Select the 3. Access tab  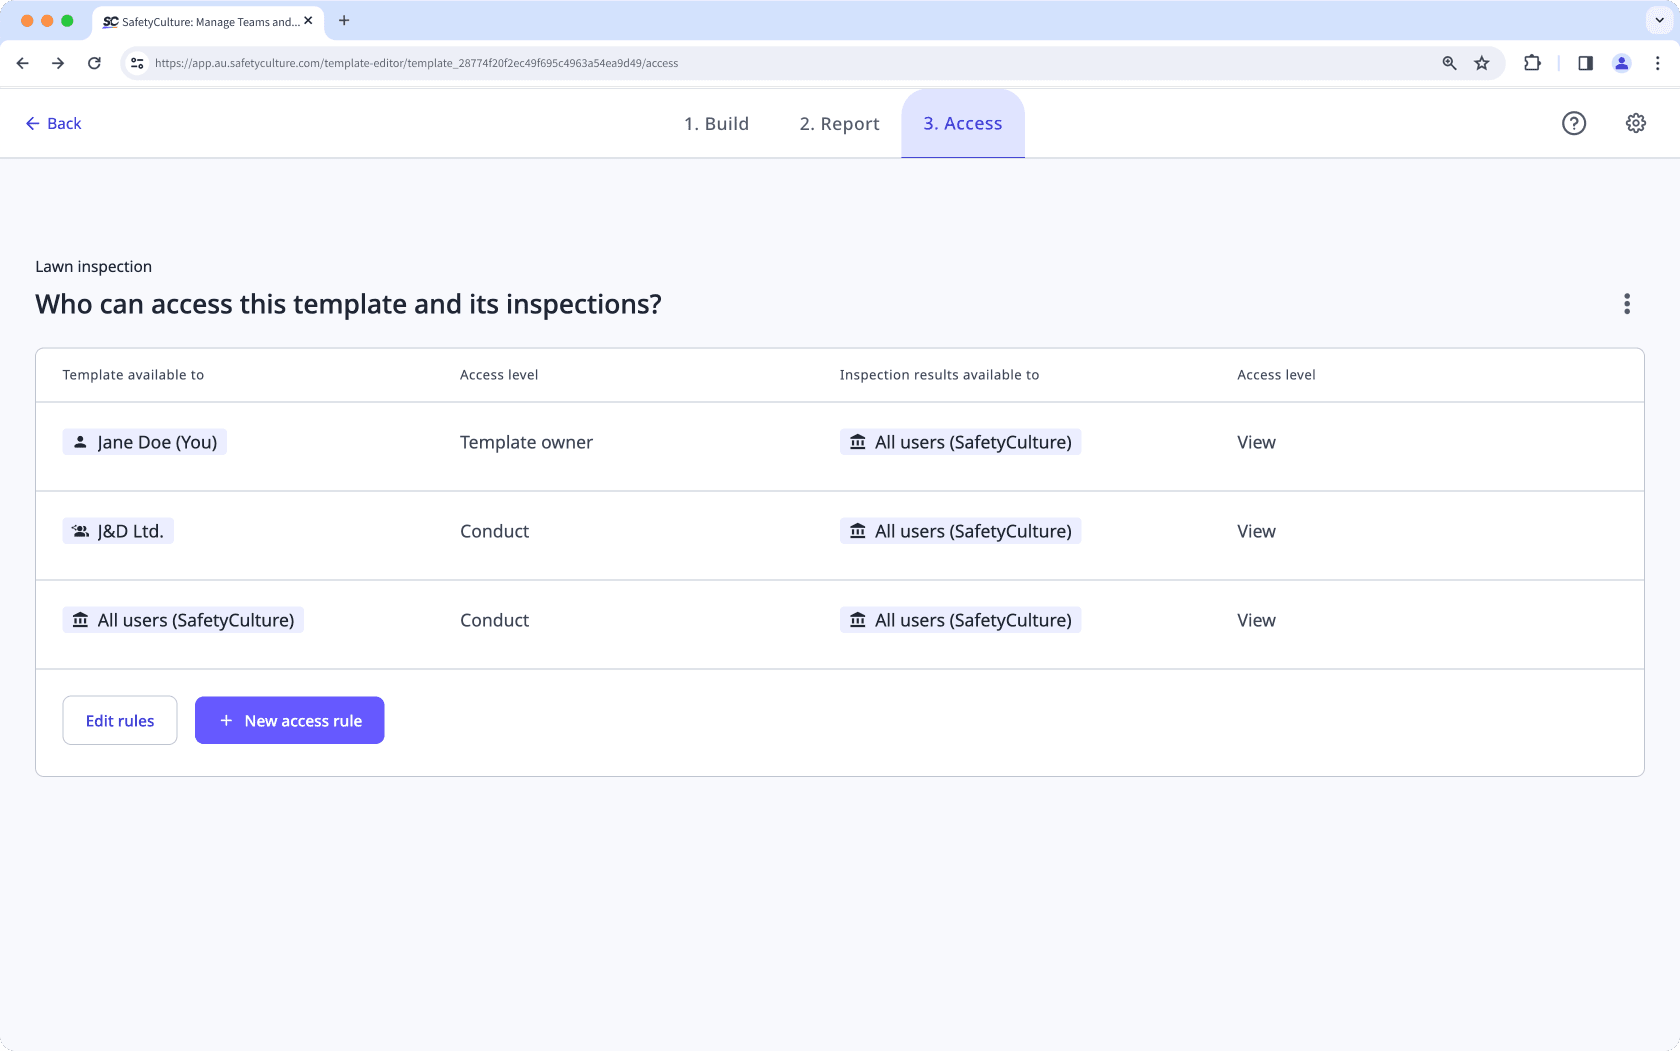click(962, 123)
